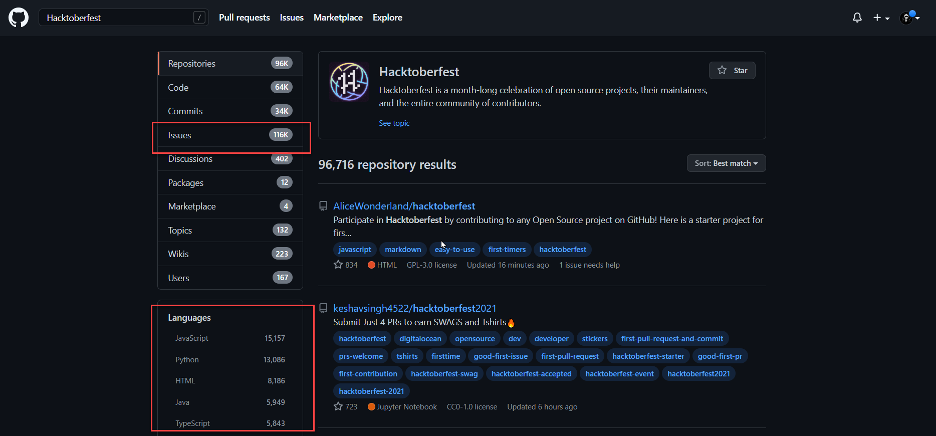Open AliceWonderland/hacktoberfest repository

point(404,206)
